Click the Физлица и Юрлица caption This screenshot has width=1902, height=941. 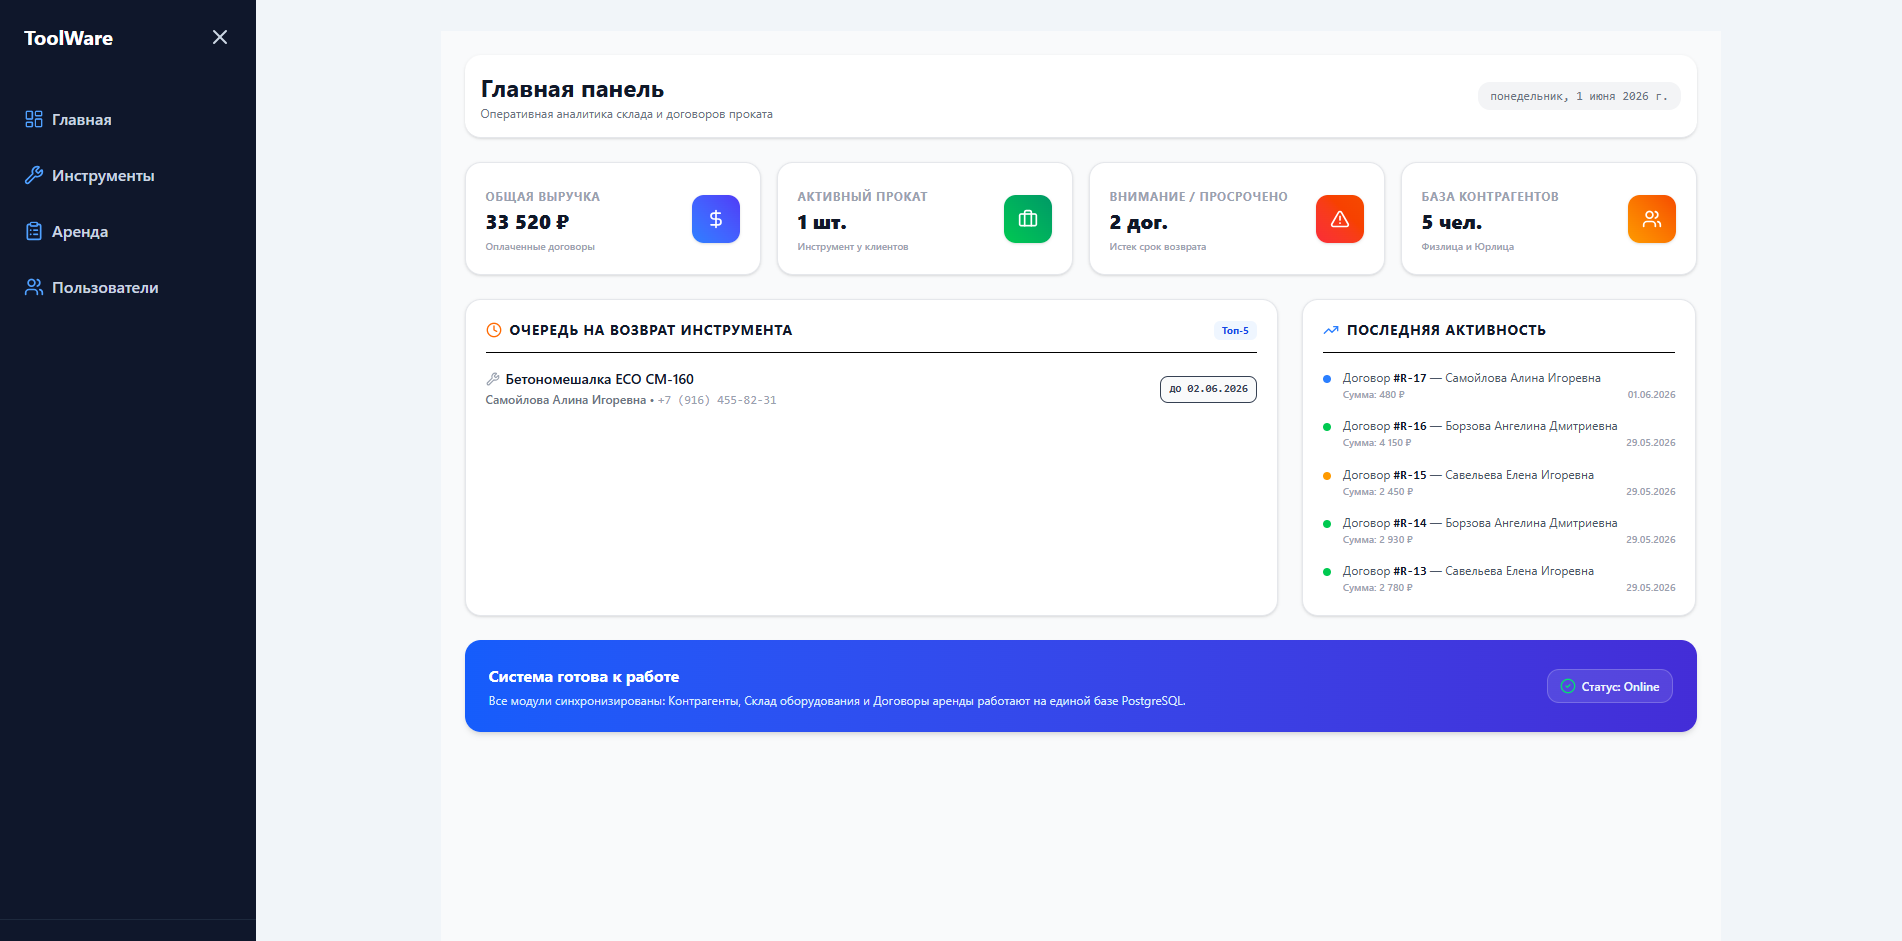point(1467,247)
